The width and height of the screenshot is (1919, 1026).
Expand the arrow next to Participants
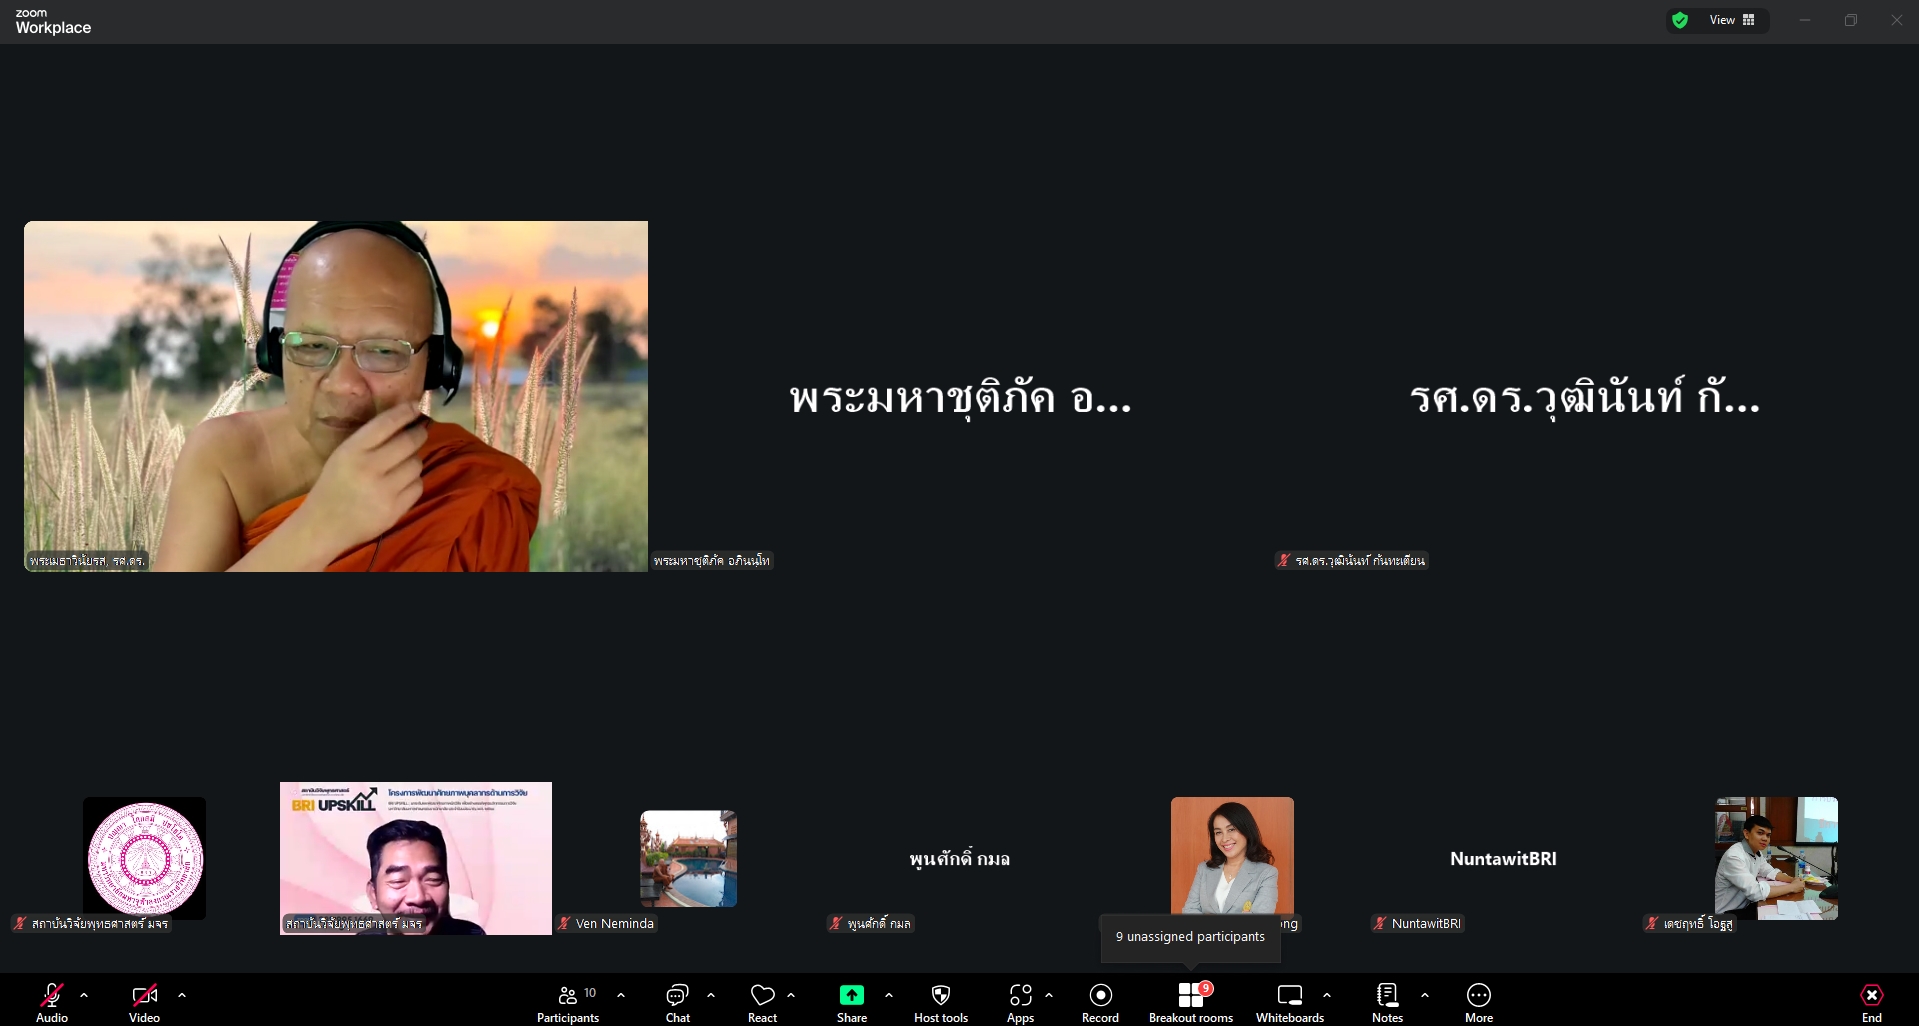(621, 995)
